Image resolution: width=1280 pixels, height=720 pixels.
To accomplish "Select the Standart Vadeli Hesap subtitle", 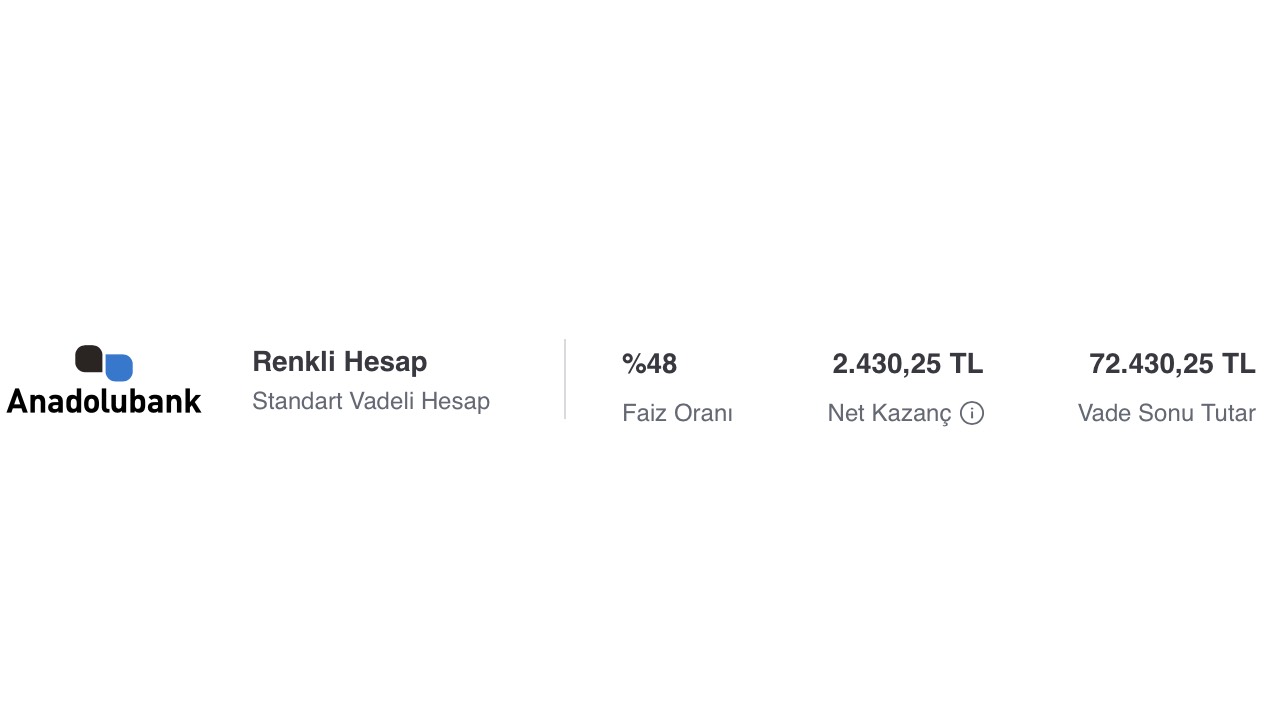I will pos(370,401).
